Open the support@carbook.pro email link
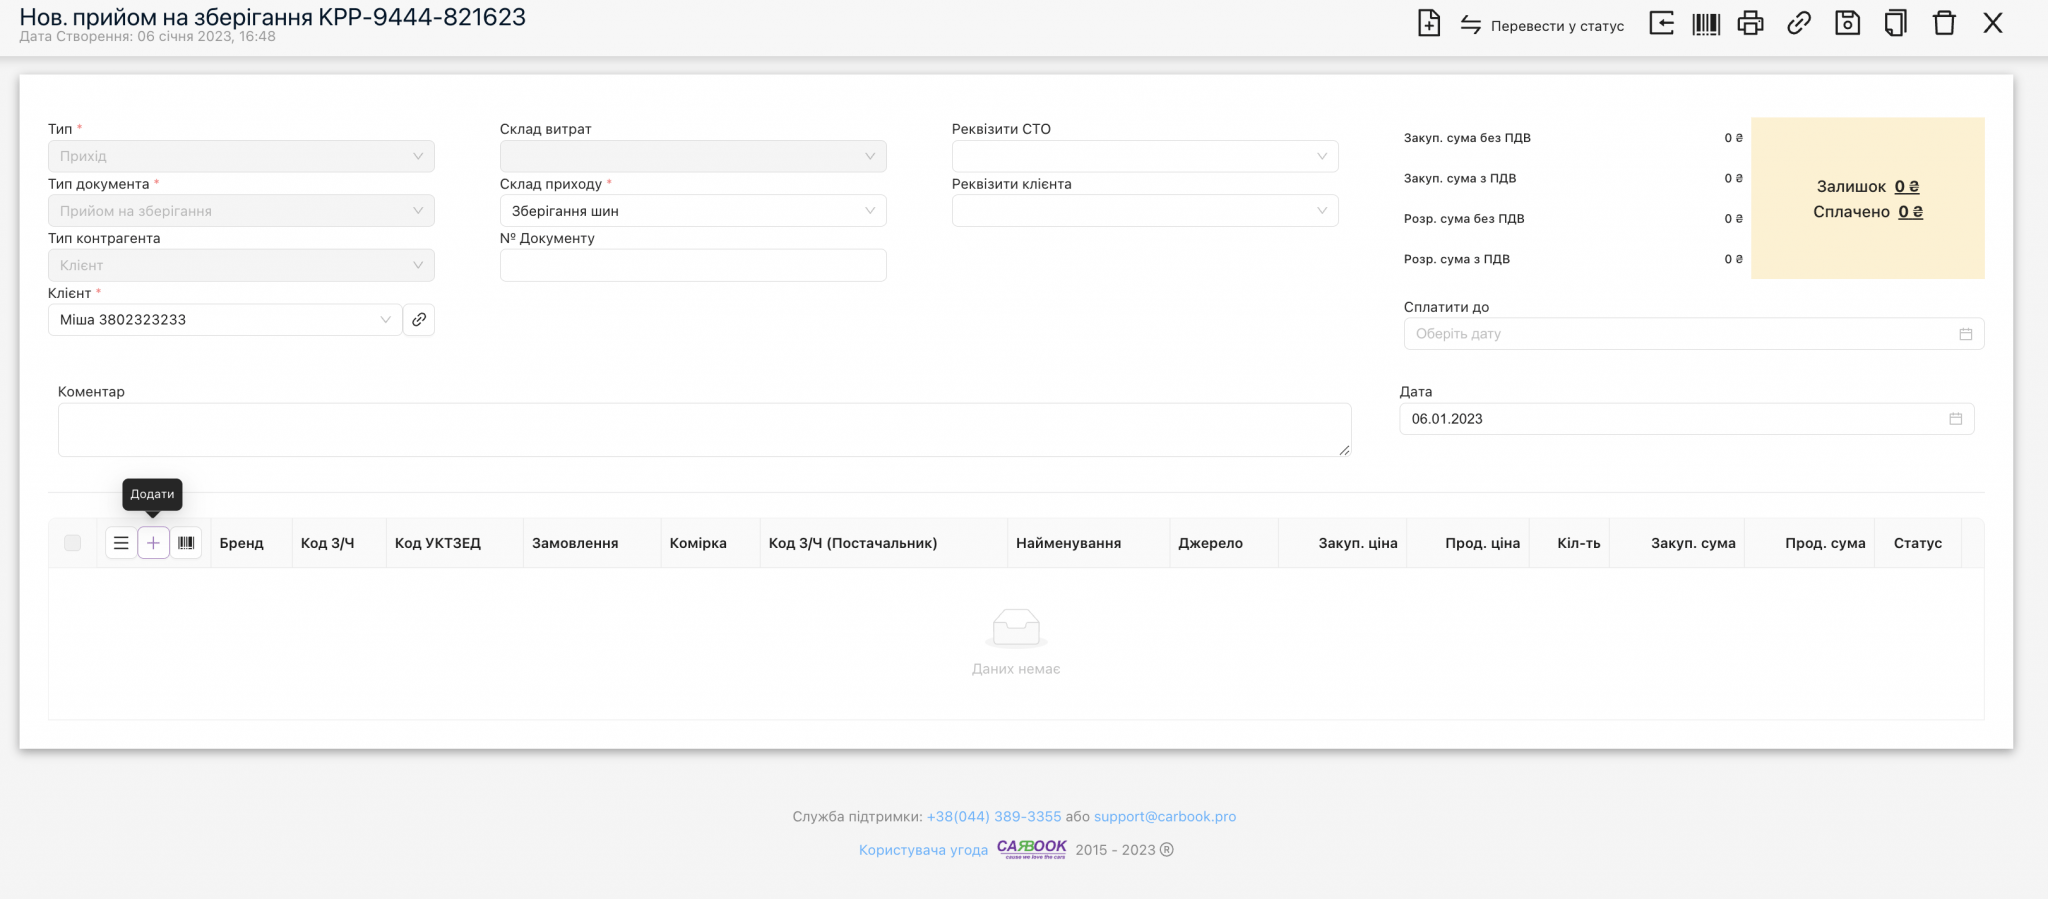The height and width of the screenshot is (899, 2048). coord(1164,816)
